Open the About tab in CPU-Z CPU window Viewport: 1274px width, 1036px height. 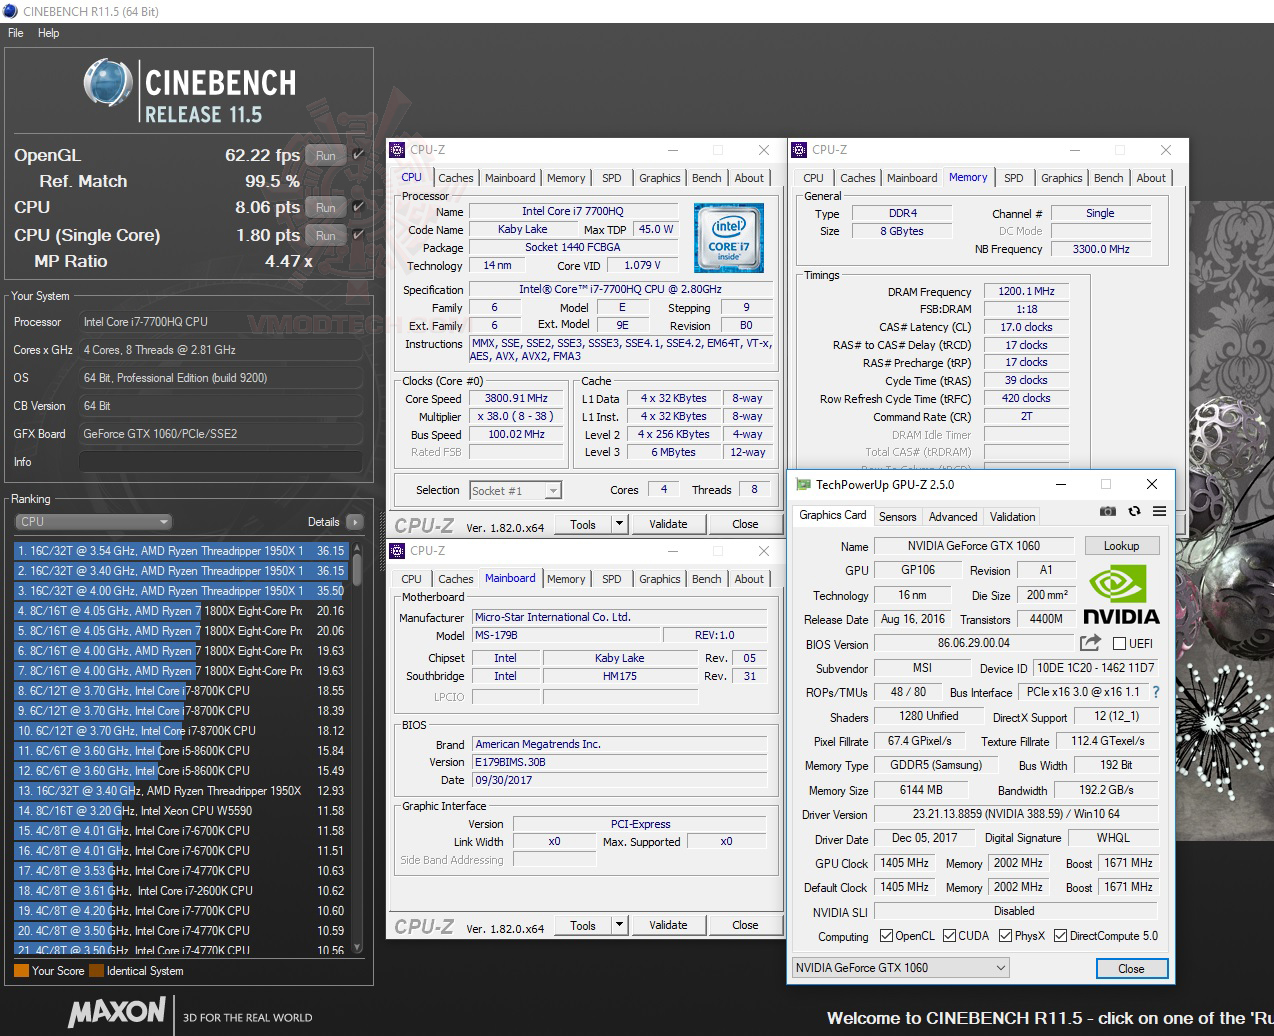coord(749,178)
